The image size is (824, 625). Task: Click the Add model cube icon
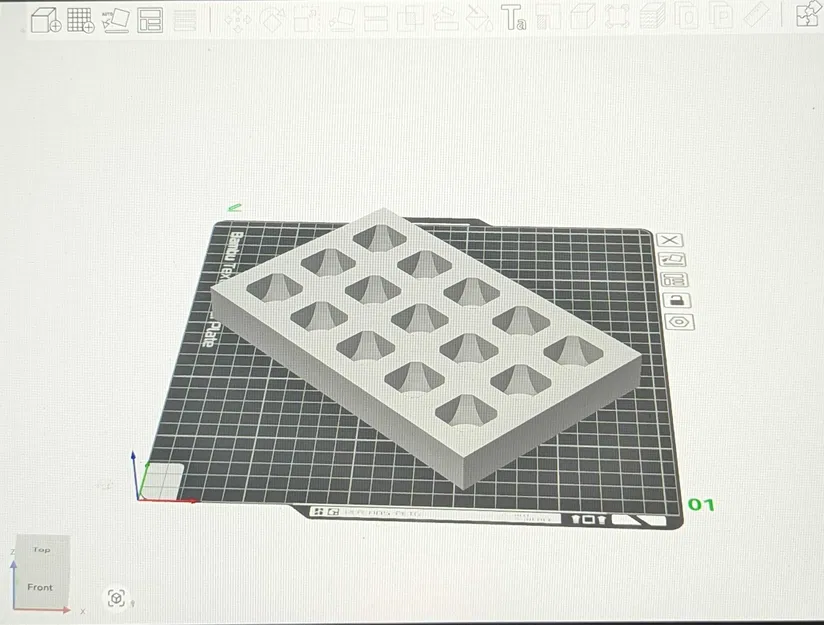click(46, 20)
